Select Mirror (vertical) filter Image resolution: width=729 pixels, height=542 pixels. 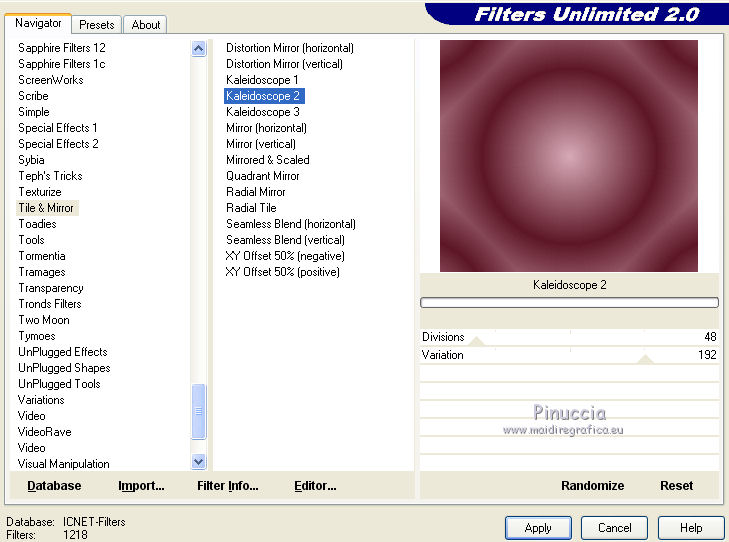pyautogui.click(x=261, y=144)
